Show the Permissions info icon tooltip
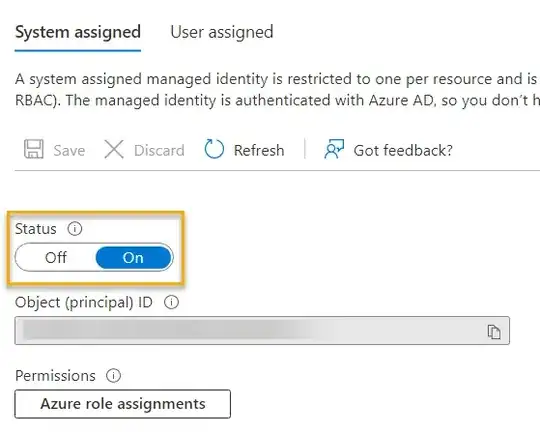The height and width of the screenshot is (433, 540). [x=113, y=375]
